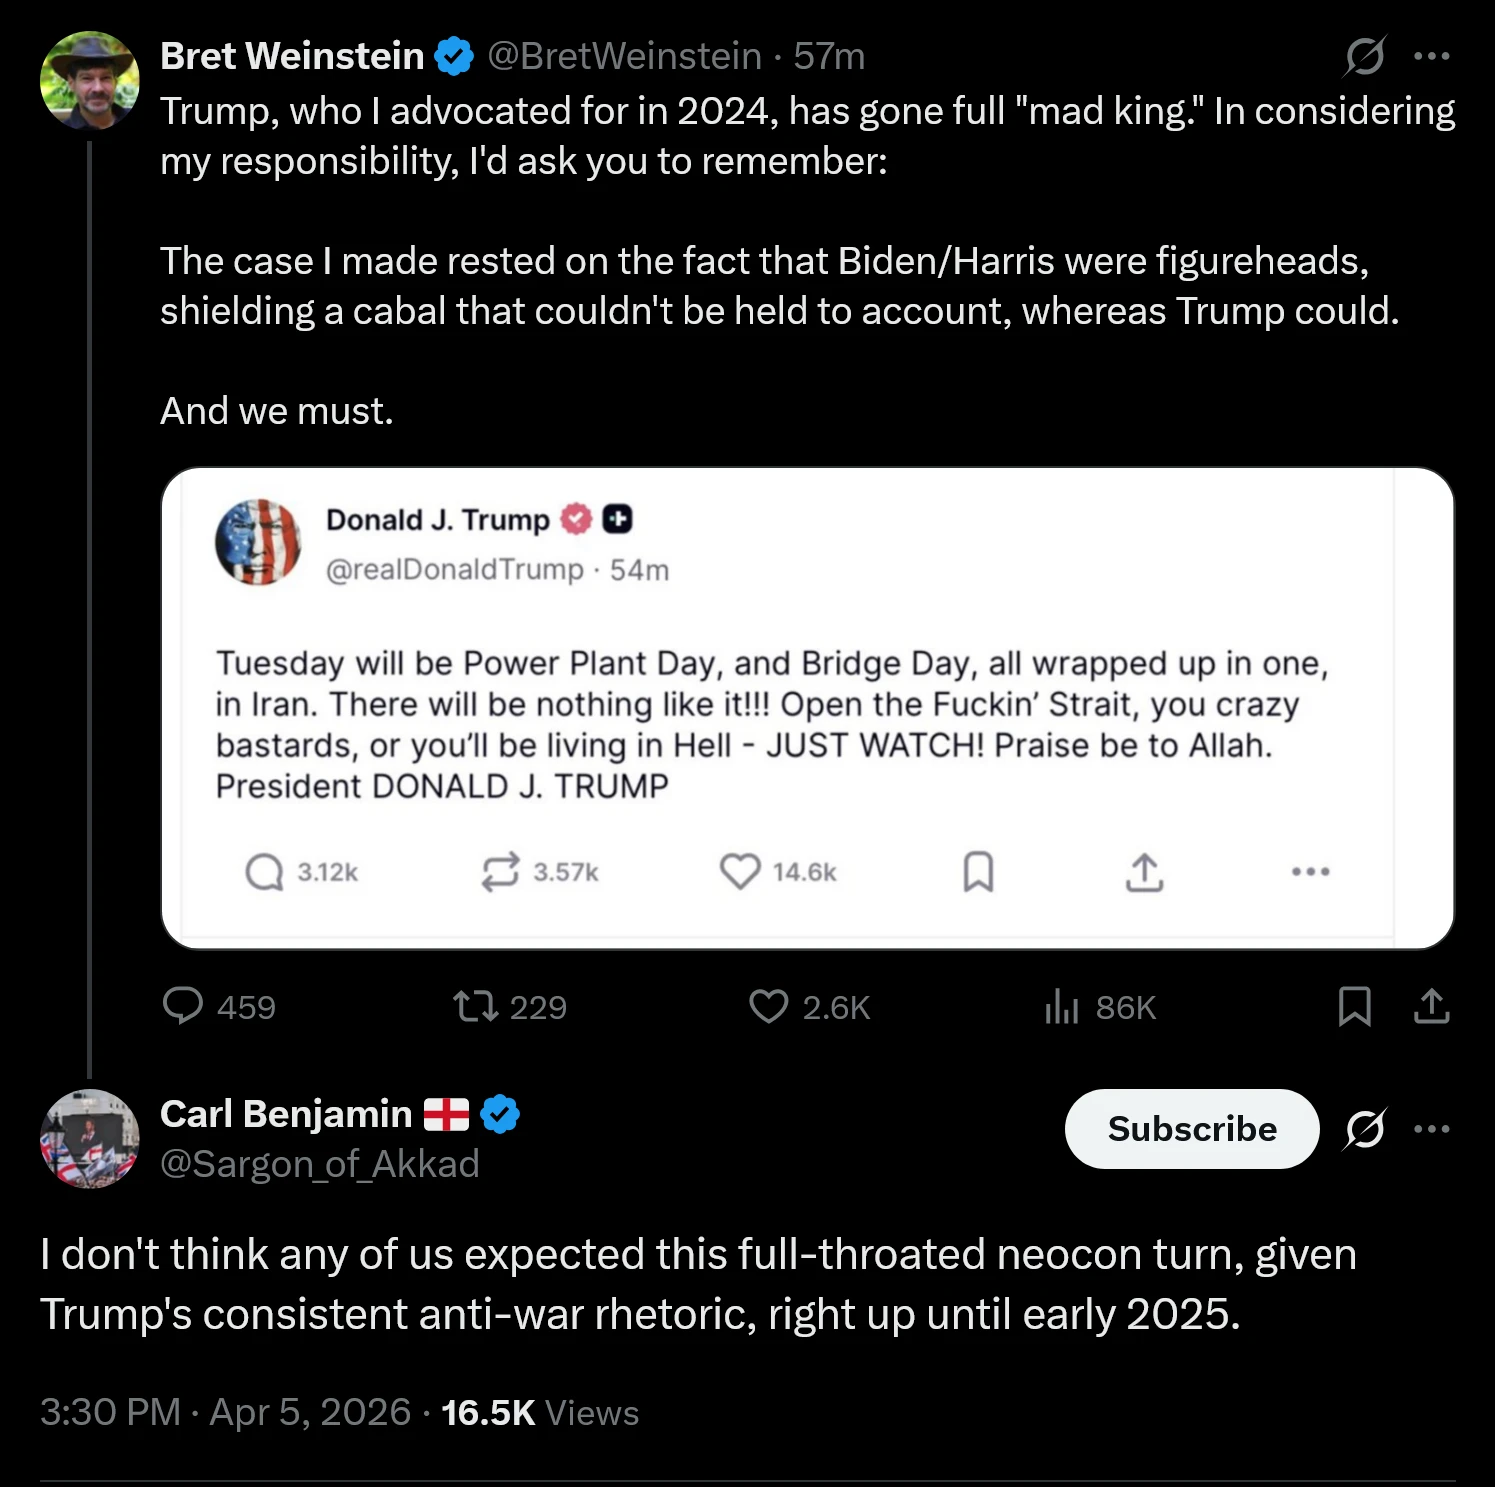Click the heart icon showing 14.6k
The image size is (1495, 1487).
[740, 872]
